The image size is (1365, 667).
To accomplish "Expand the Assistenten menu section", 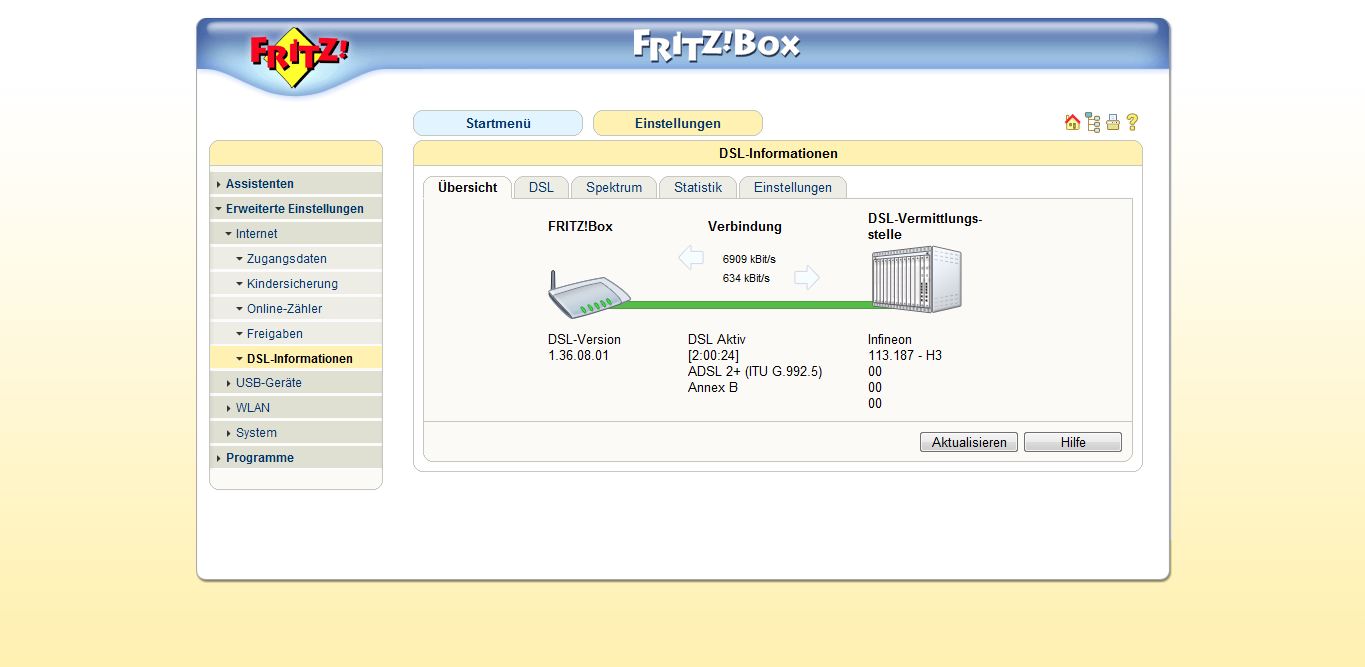I will tap(296, 184).
